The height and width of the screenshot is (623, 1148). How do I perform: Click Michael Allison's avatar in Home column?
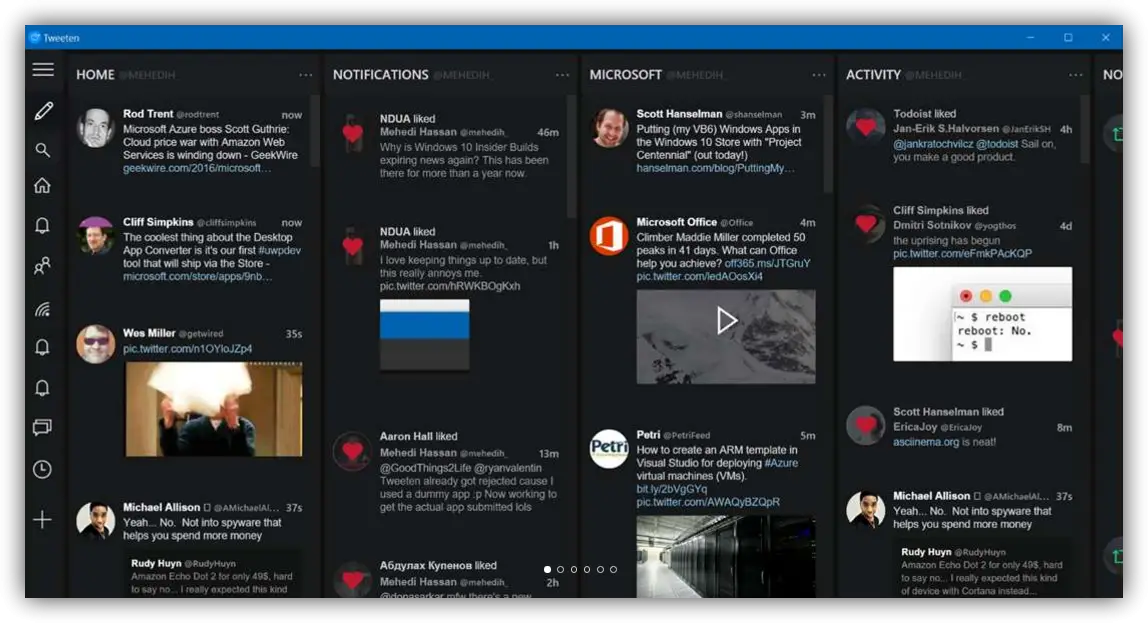pos(96,521)
